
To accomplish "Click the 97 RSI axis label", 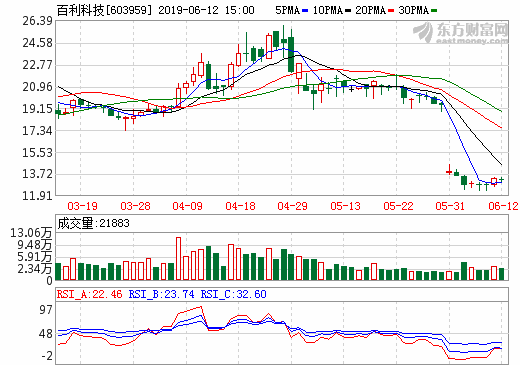I will coord(46,310).
